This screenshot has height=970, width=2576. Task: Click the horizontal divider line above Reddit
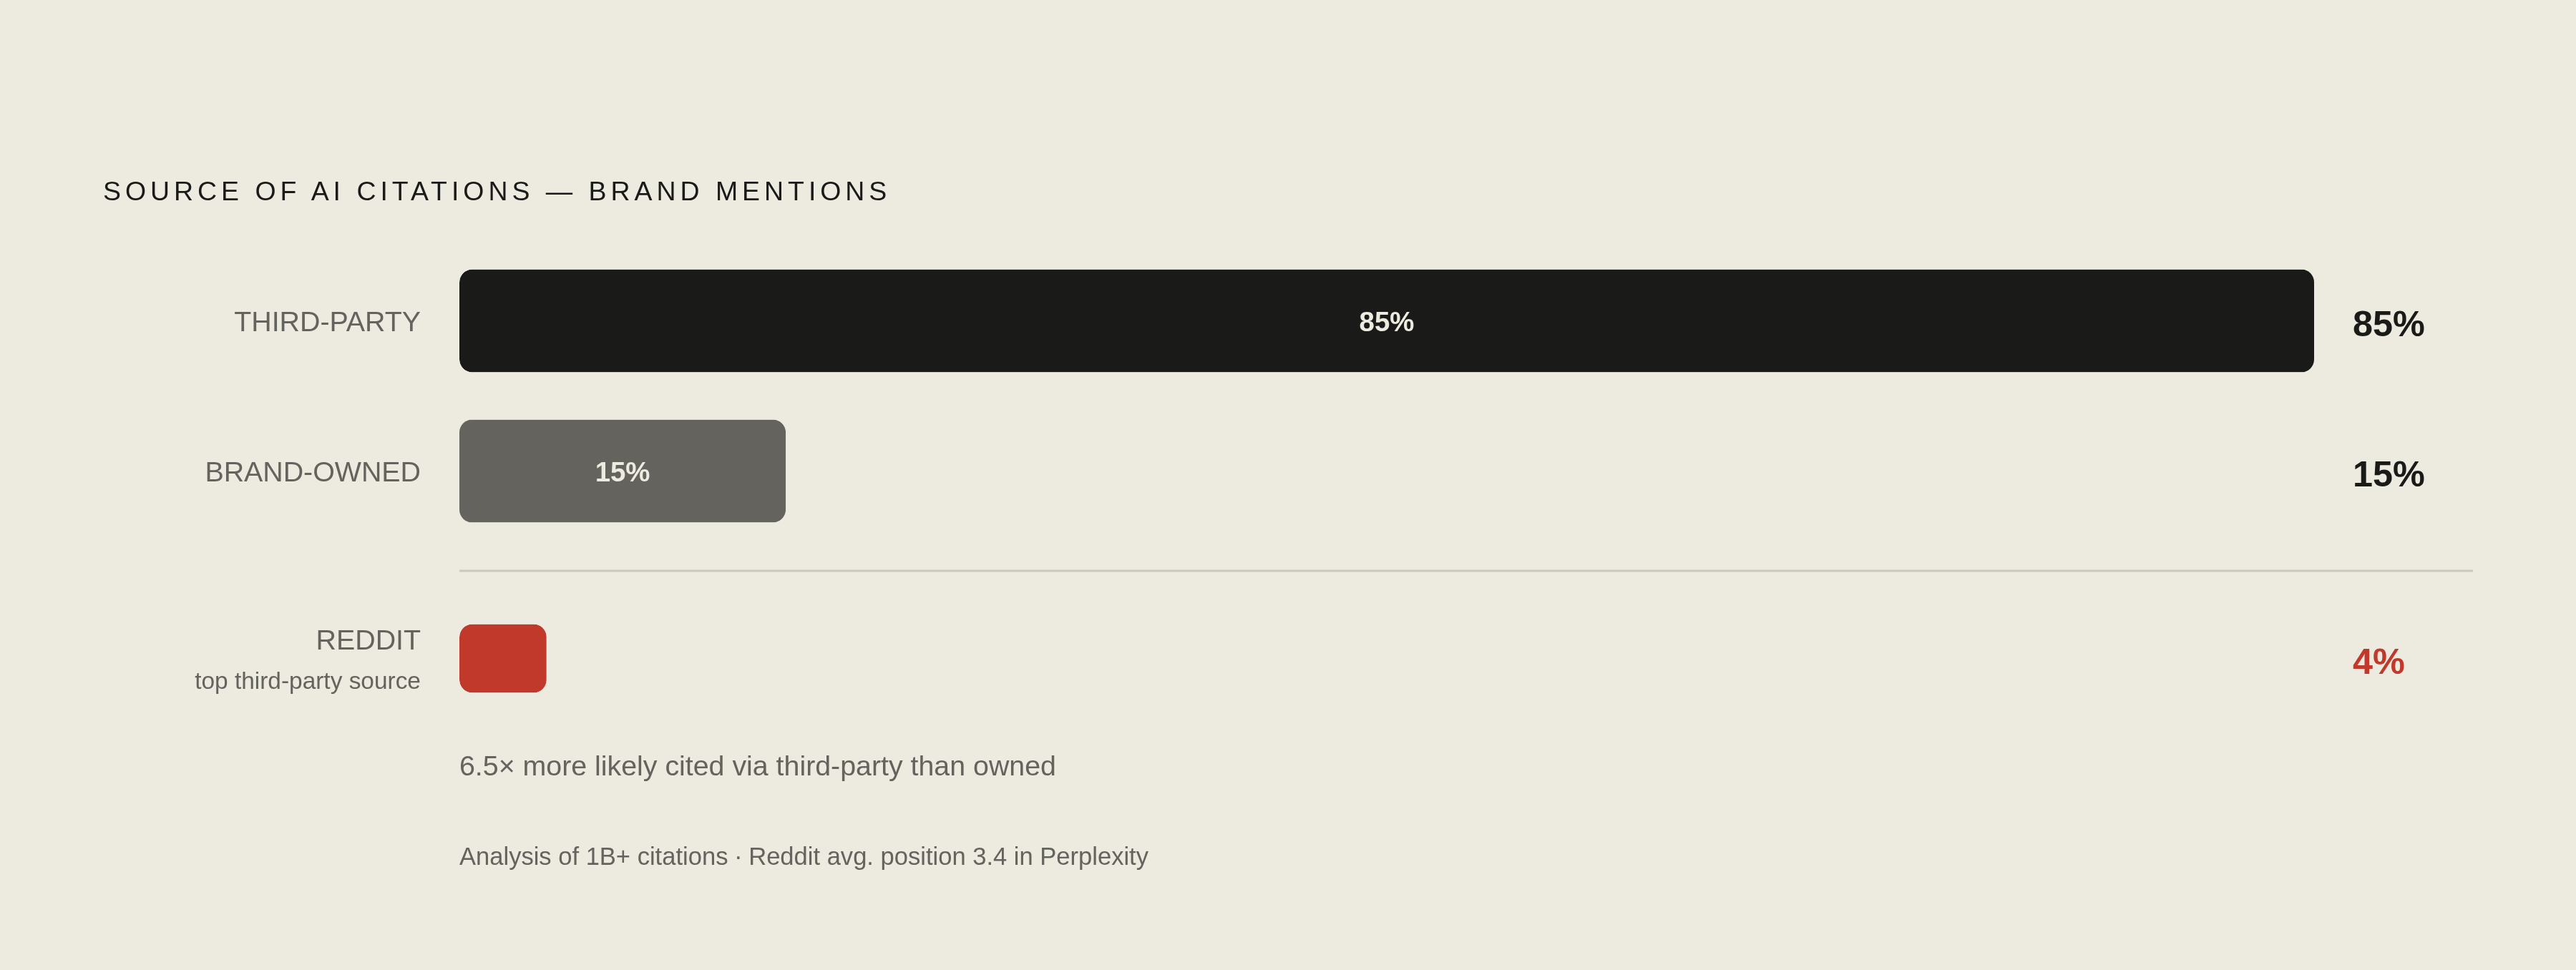1466,571
